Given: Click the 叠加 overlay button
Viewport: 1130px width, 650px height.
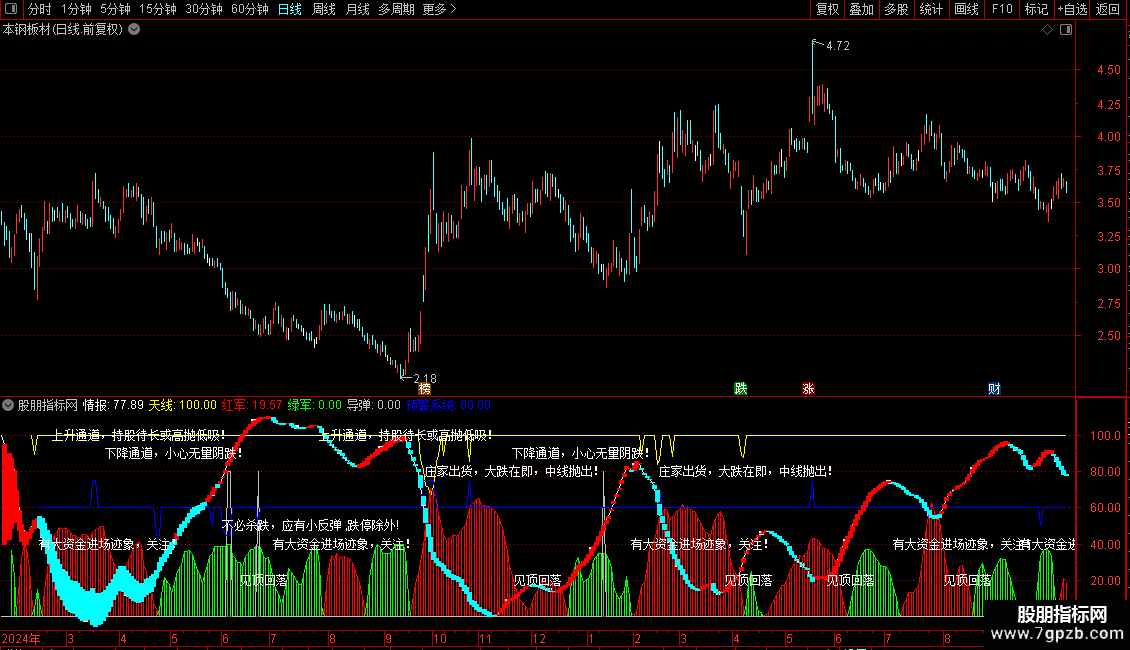Looking at the screenshot, I should pyautogui.click(x=861, y=9).
